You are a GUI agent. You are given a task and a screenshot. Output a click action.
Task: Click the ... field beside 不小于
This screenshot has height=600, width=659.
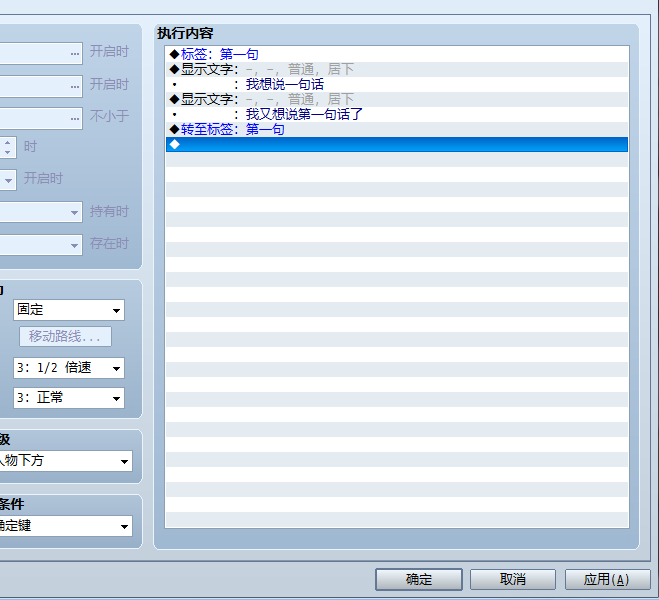coord(41,118)
